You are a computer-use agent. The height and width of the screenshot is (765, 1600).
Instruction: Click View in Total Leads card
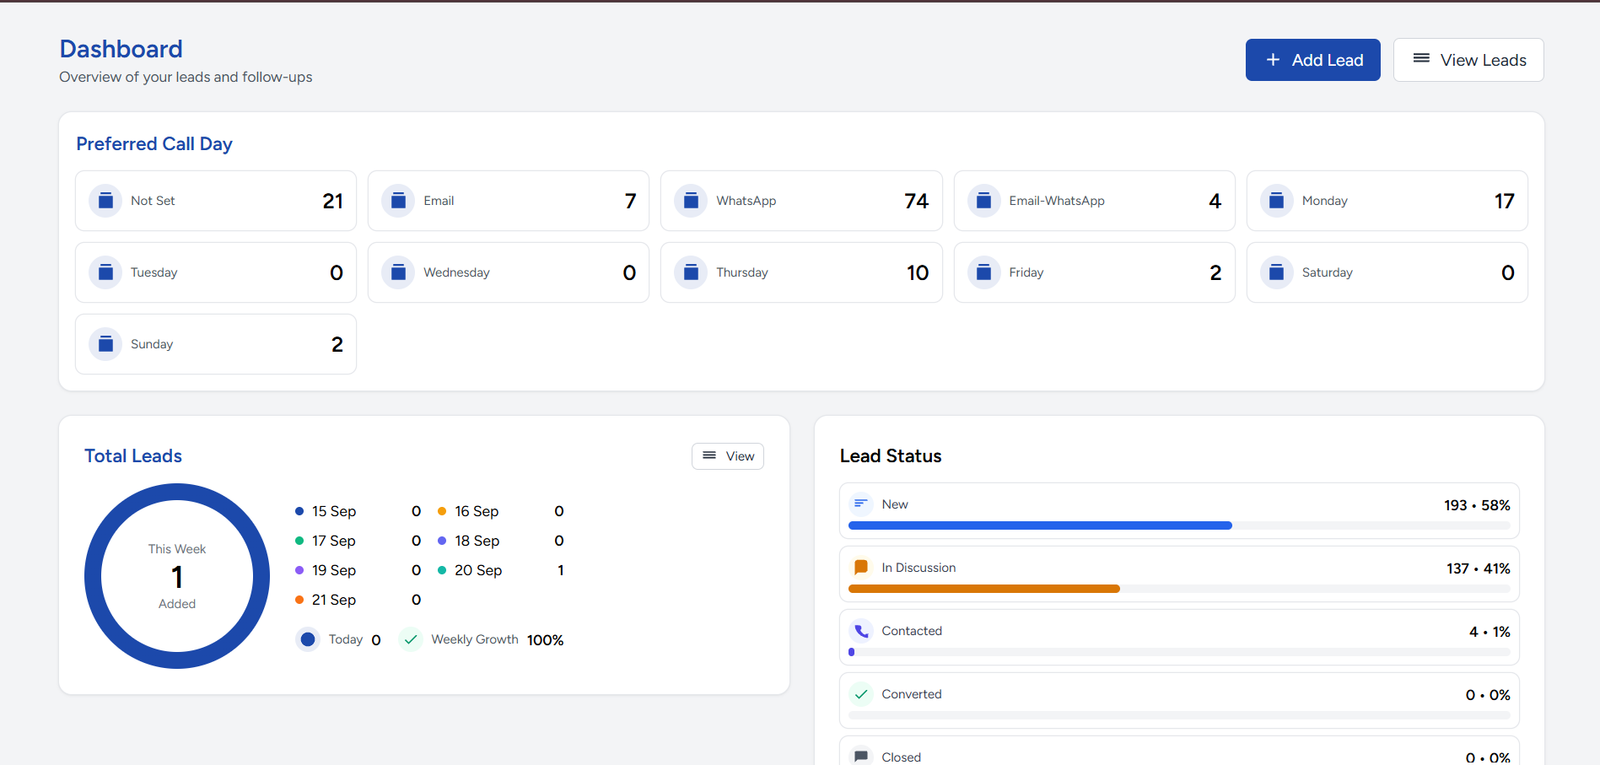728,456
